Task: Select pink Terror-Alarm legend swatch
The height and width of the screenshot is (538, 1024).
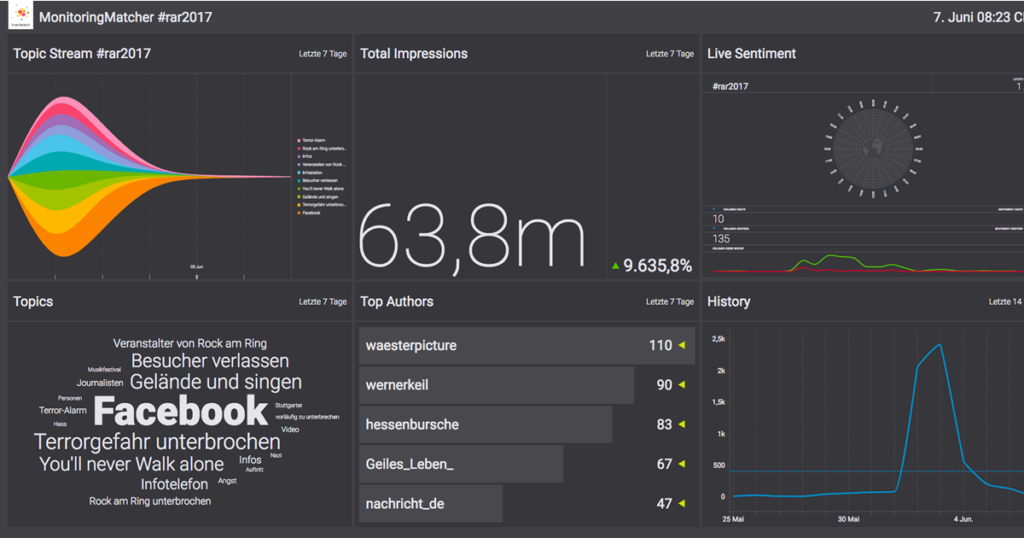Action: tap(299, 140)
